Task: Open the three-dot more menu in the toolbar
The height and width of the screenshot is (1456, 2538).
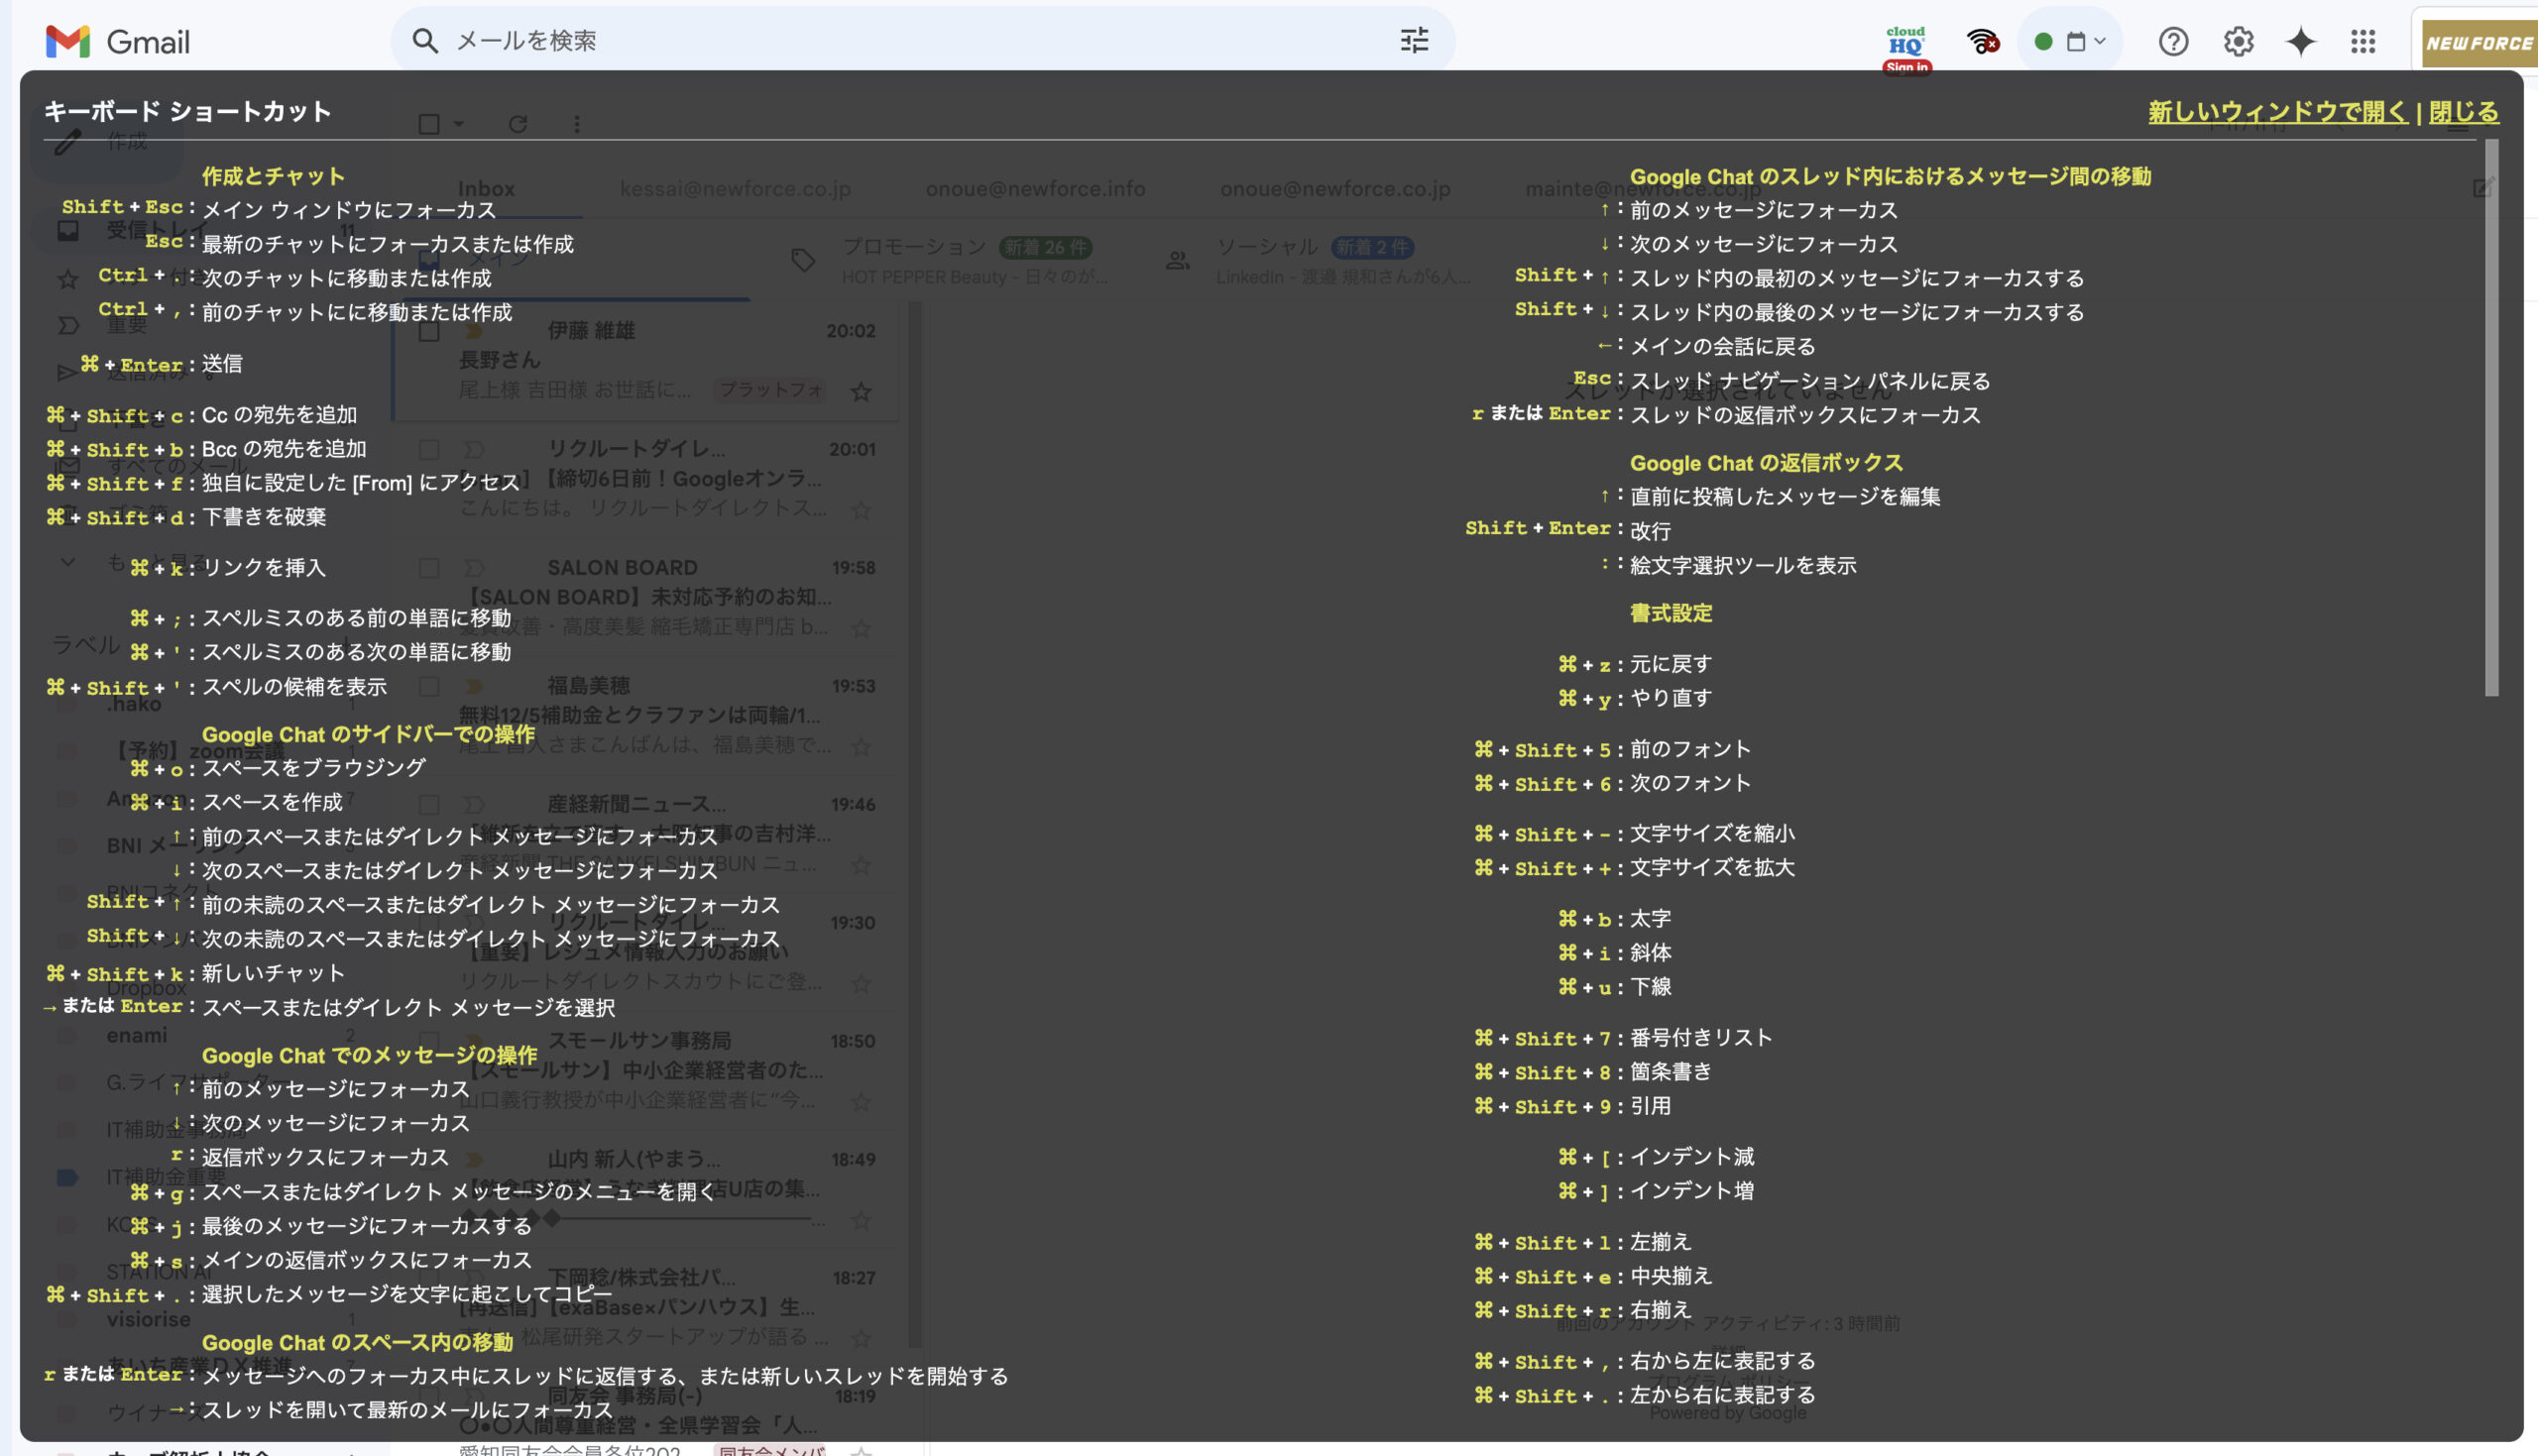Action: pos(577,124)
